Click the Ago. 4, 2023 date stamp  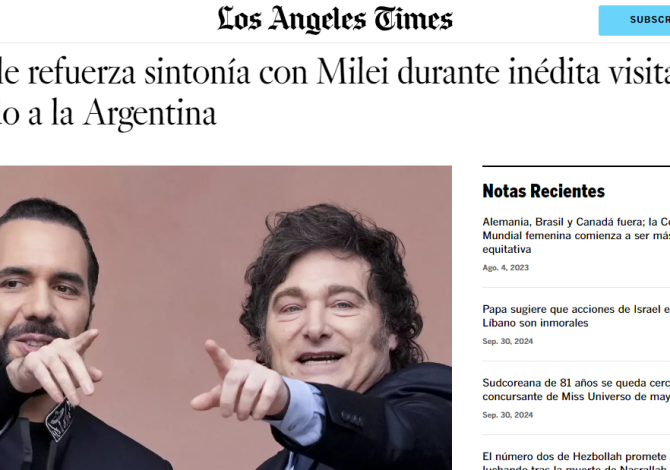(x=505, y=267)
